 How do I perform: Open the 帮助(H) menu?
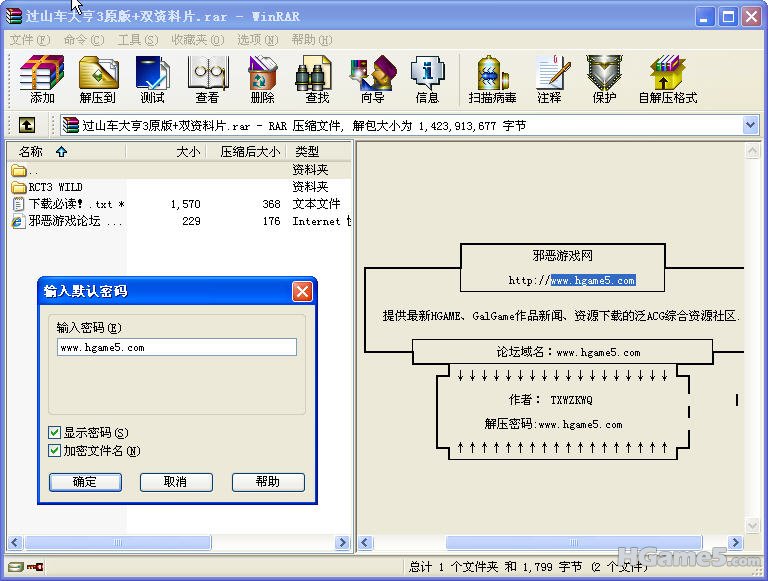click(312, 40)
